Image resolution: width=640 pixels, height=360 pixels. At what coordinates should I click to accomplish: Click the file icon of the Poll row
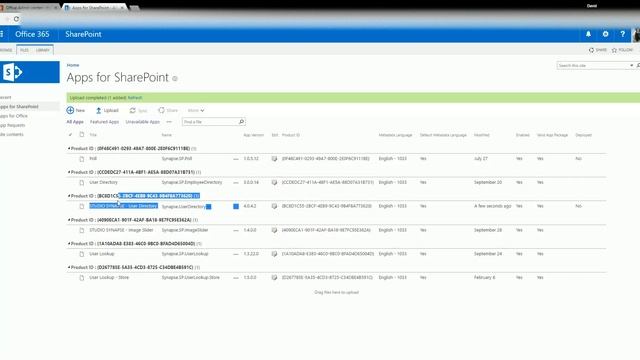click(x=82, y=159)
